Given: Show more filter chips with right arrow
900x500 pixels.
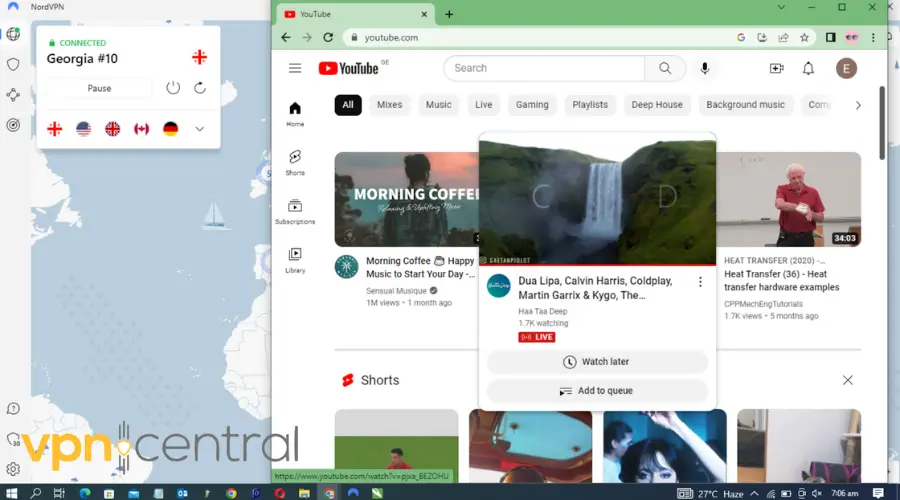Looking at the screenshot, I should coord(858,105).
